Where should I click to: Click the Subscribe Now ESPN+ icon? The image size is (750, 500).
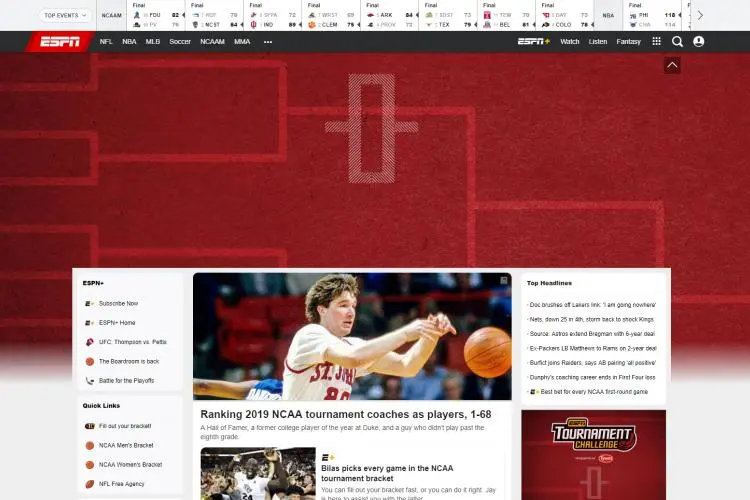coord(89,303)
